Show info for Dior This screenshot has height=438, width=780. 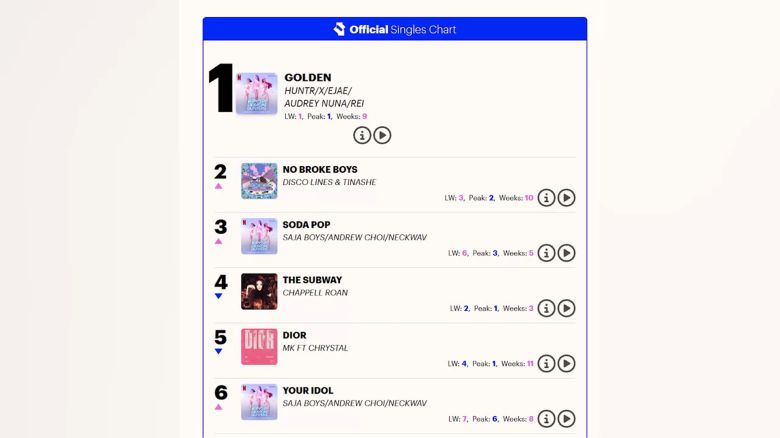tap(546, 364)
